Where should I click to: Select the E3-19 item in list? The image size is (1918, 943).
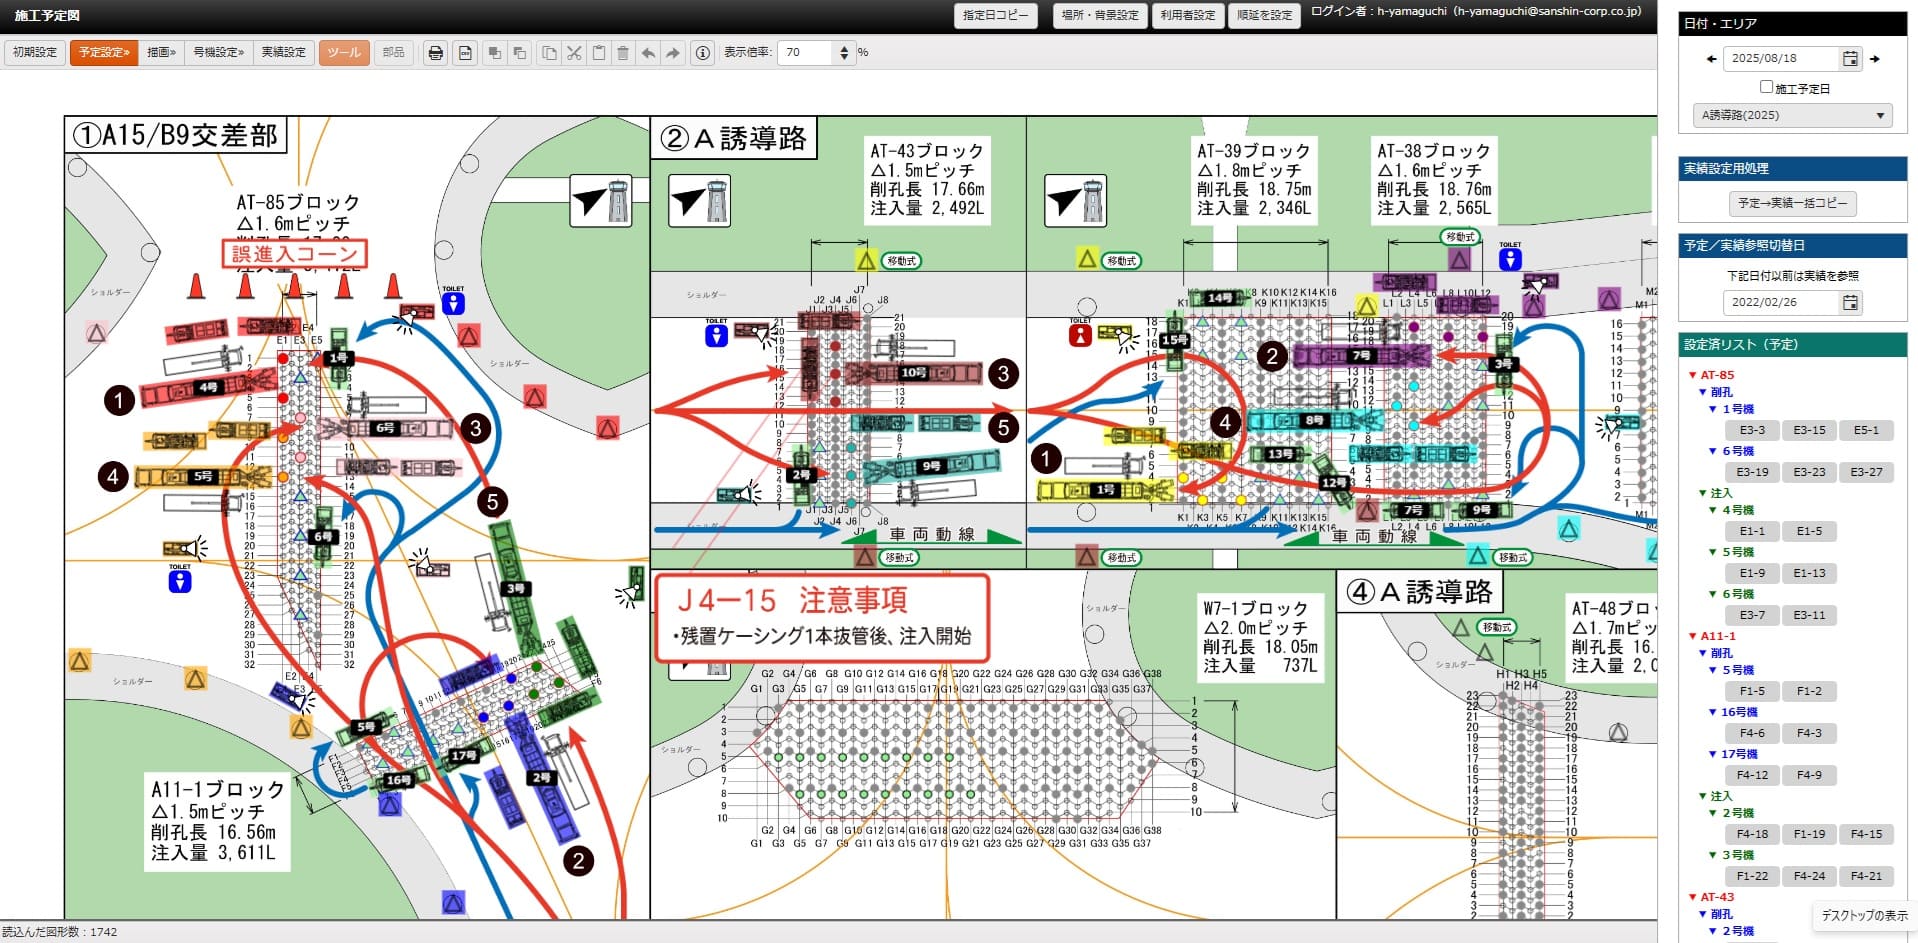[x=1752, y=472]
